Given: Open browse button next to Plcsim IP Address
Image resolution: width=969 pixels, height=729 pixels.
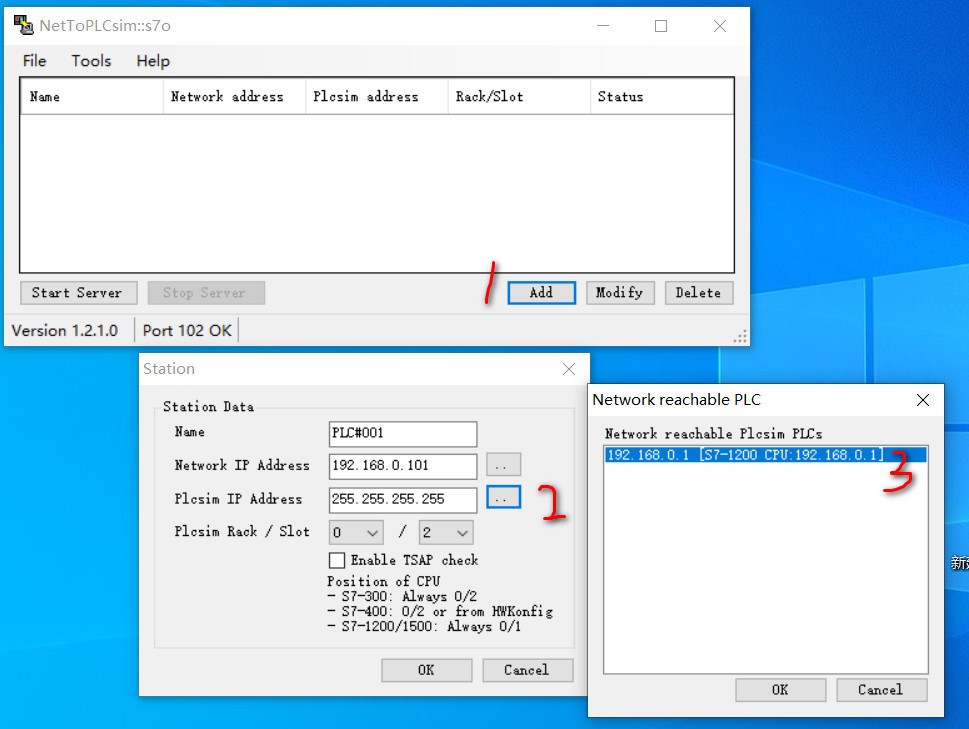Looking at the screenshot, I should (503, 497).
